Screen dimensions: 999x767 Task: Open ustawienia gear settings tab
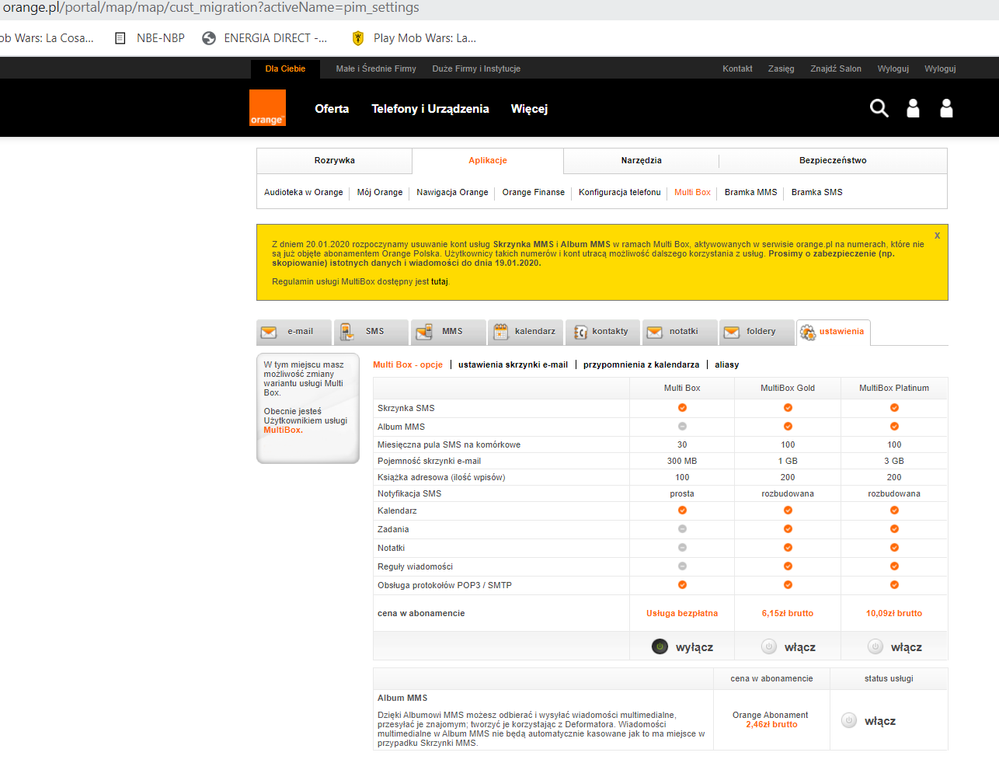[x=808, y=332]
